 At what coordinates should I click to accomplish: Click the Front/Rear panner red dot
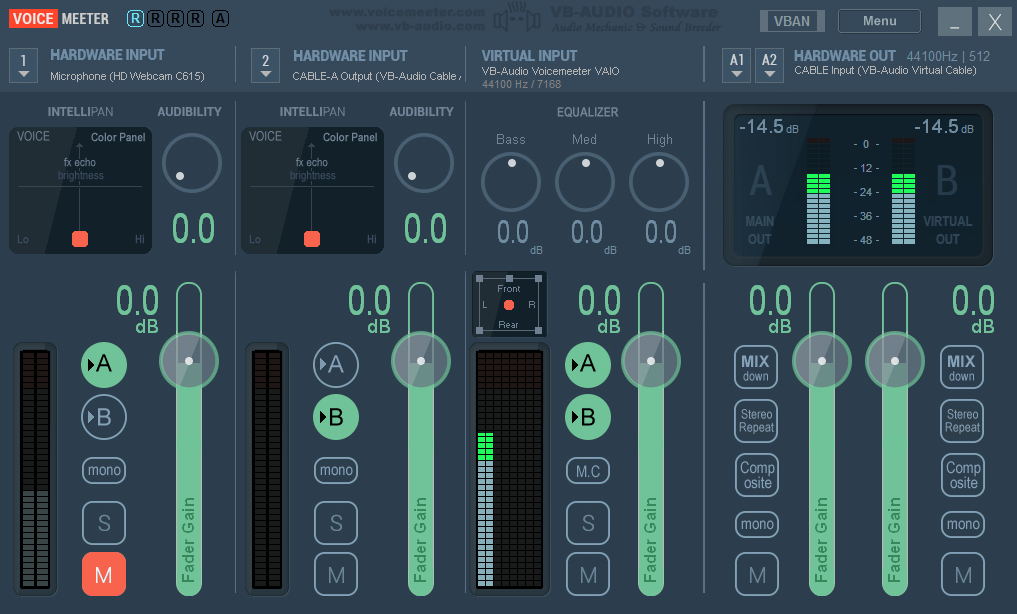508,305
